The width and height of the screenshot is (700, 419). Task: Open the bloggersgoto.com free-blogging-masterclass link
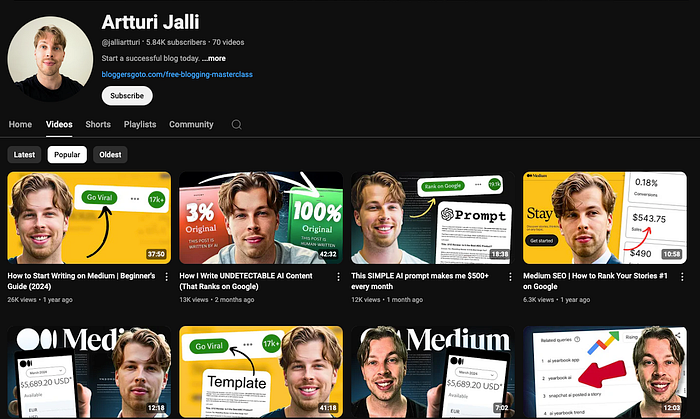point(177,75)
